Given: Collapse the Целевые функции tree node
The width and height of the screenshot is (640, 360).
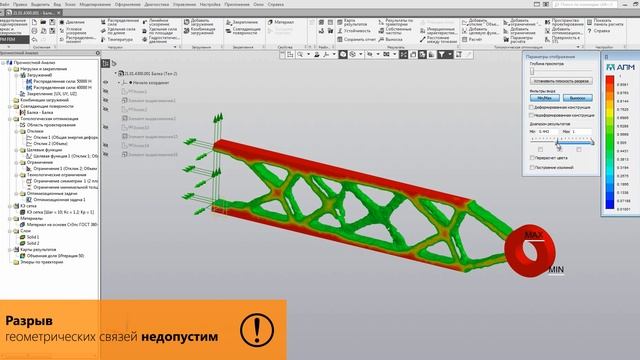Looking at the screenshot, I should [x=17, y=150].
